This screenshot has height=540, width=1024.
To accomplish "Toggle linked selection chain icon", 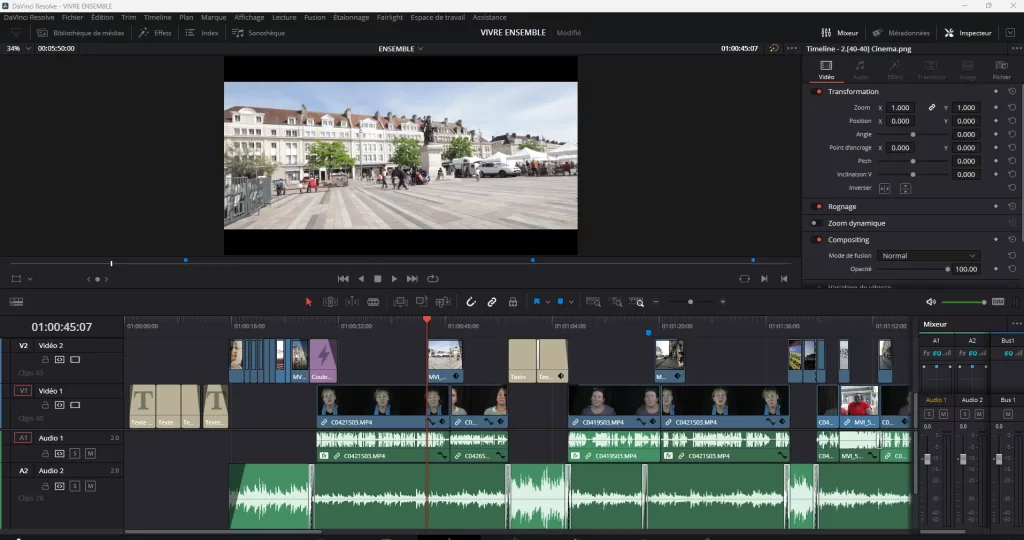I will pos(492,302).
